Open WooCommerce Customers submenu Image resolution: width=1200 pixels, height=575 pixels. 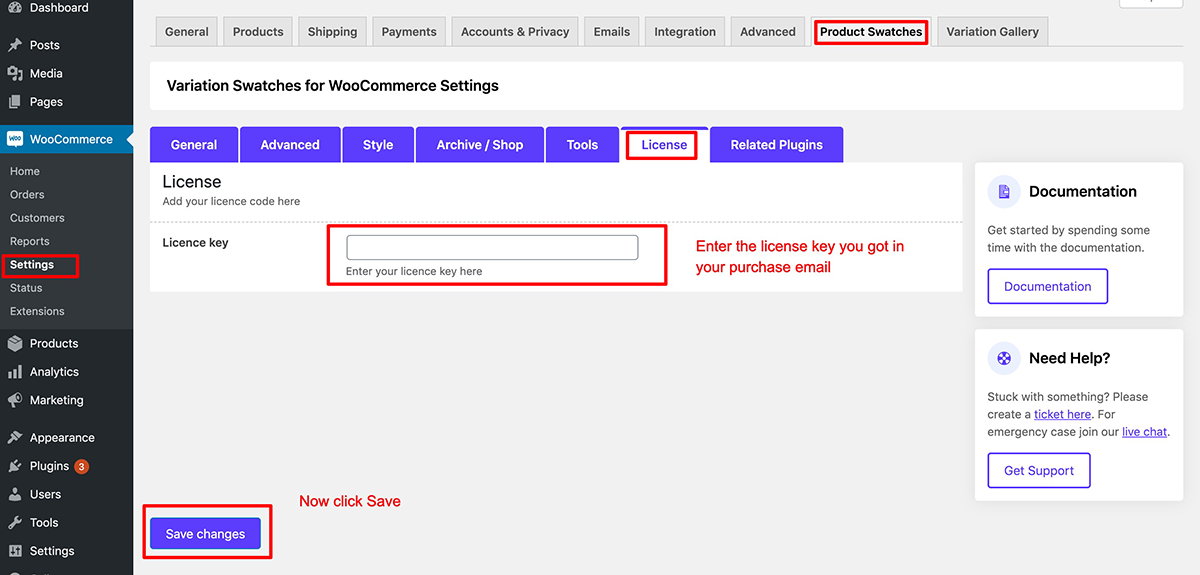tap(37, 218)
